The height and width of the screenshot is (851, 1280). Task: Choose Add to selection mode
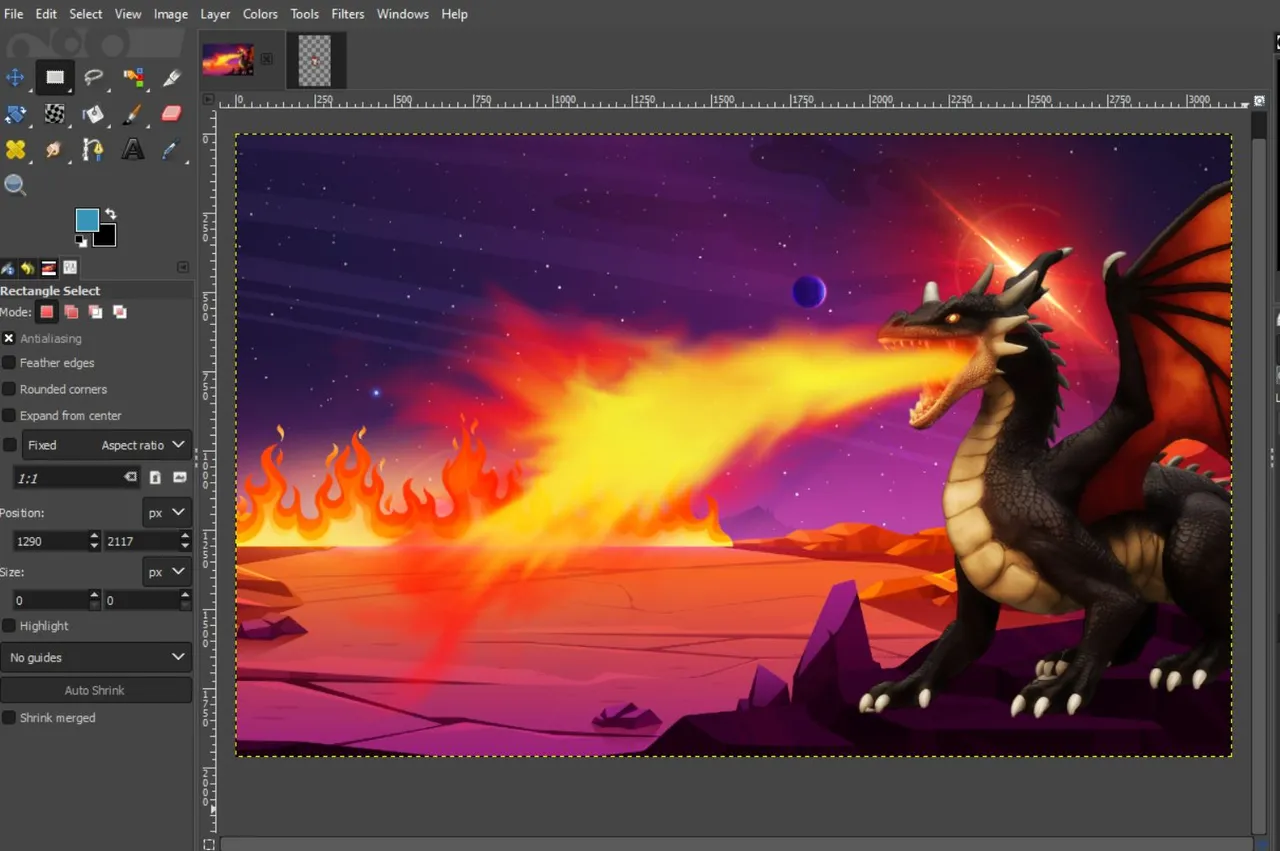click(x=71, y=312)
